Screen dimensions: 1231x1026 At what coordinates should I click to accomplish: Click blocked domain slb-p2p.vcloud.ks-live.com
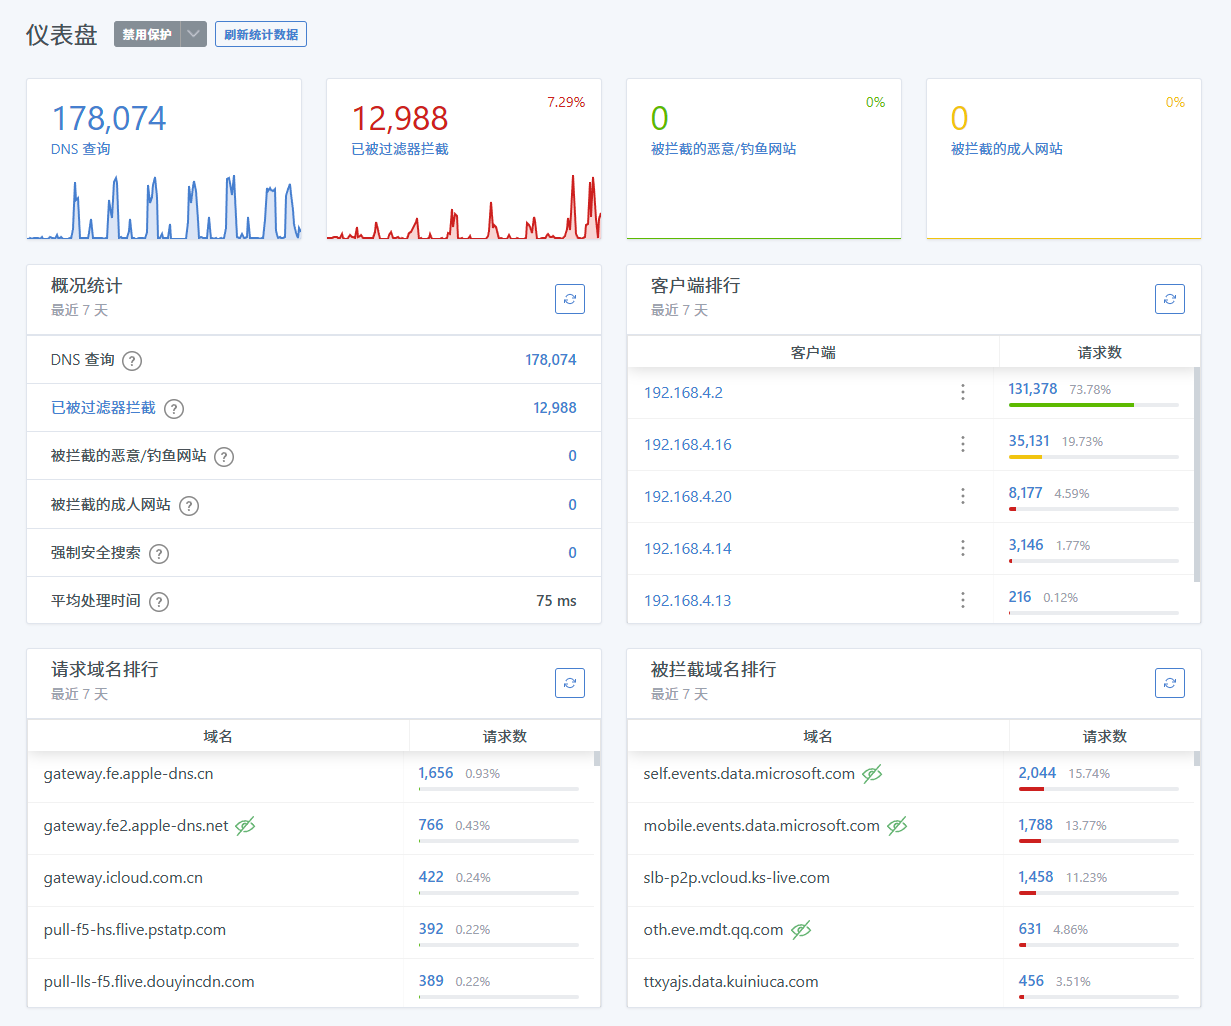coord(737,878)
